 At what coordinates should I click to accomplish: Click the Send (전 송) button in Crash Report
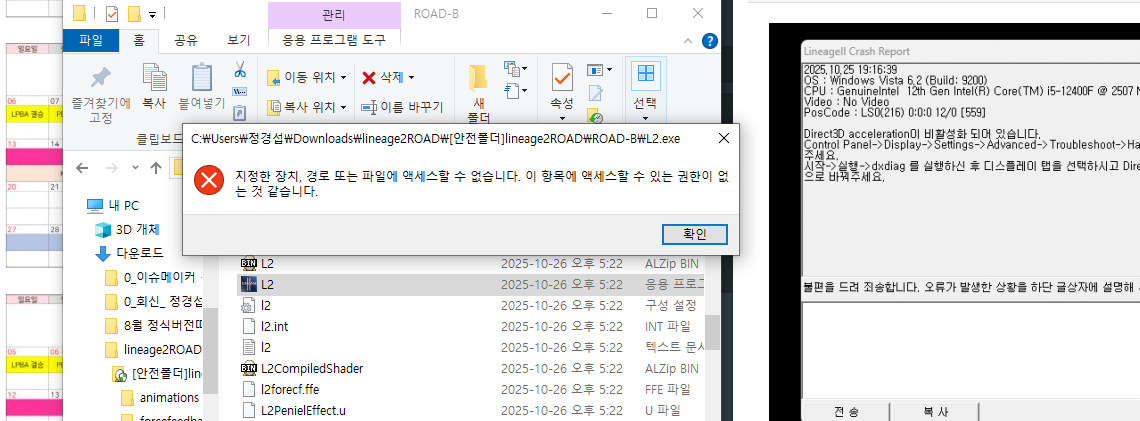(x=847, y=411)
